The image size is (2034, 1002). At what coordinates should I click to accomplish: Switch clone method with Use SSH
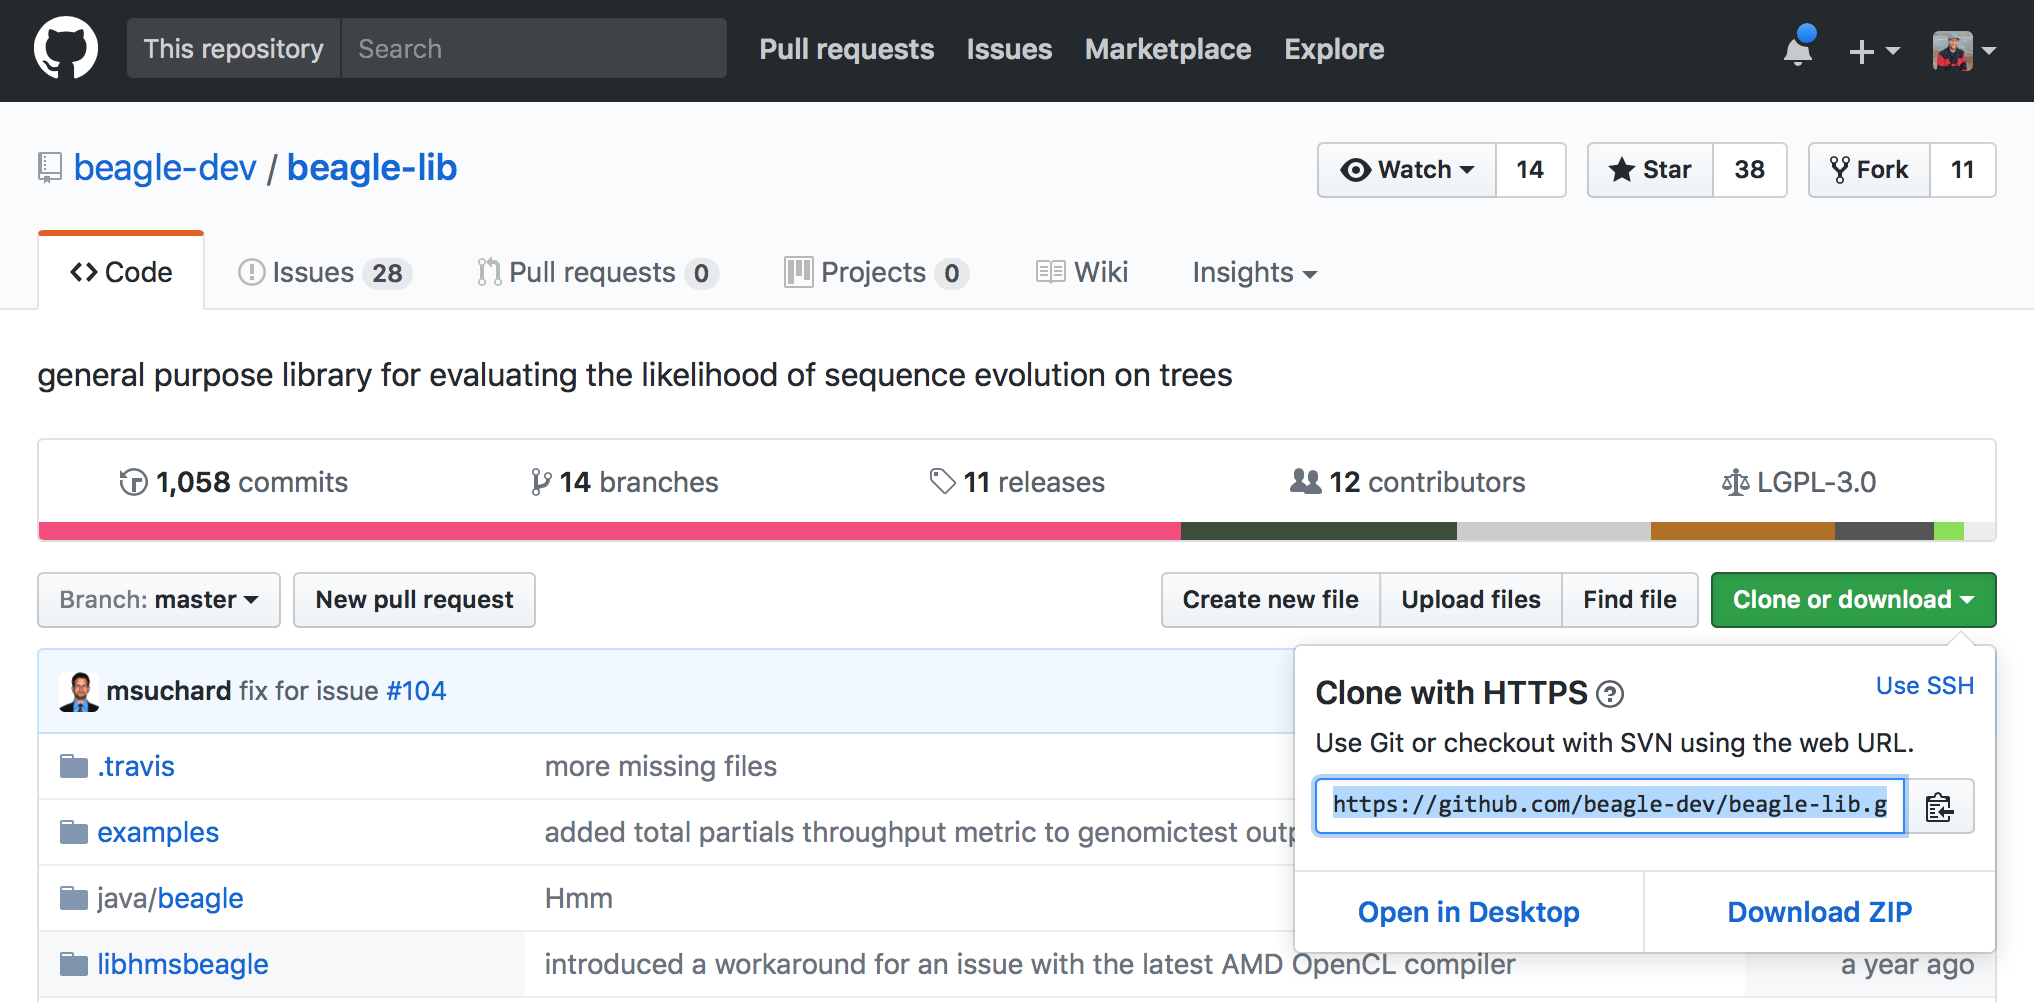pyautogui.click(x=1925, y=686)
